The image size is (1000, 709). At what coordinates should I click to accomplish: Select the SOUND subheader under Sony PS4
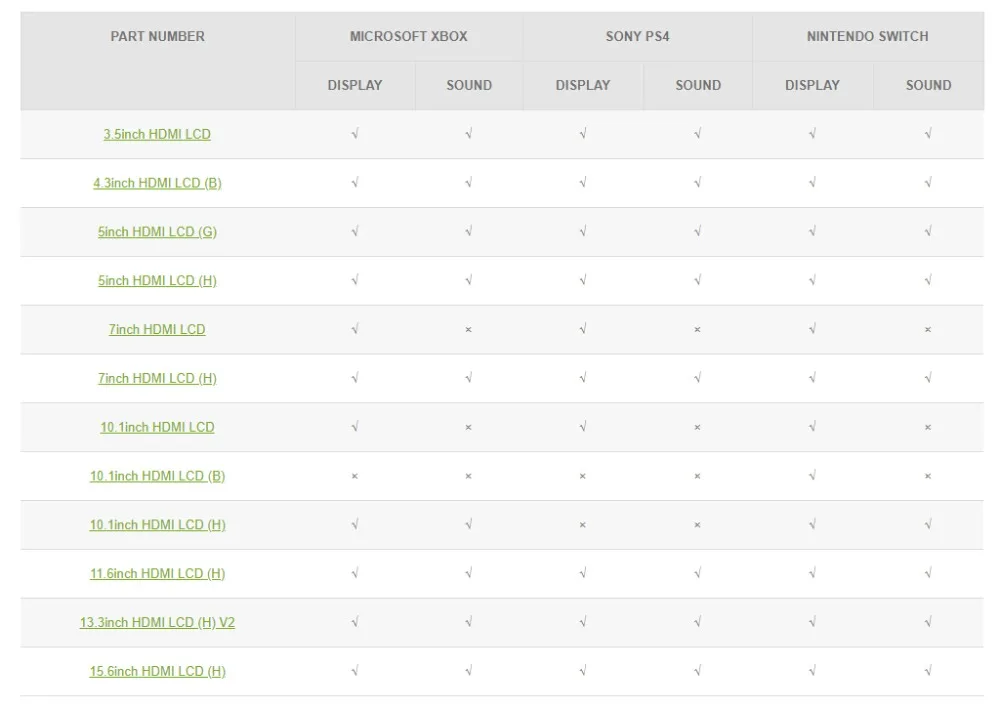pyautogui.click(x=698, y=85)
